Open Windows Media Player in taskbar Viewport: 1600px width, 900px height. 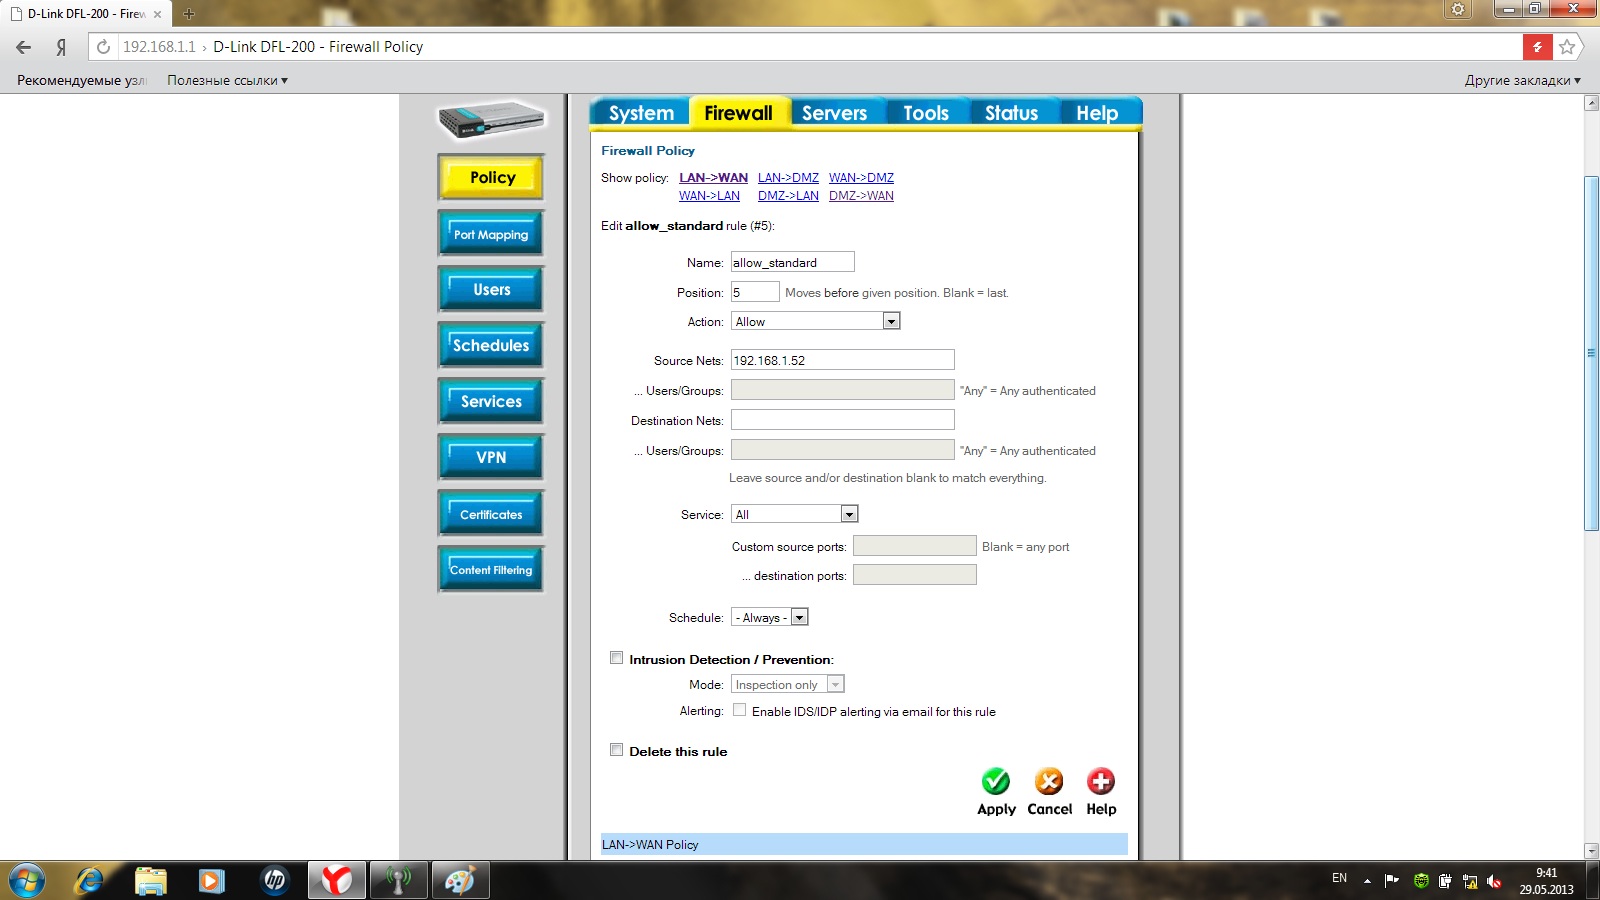212,880
